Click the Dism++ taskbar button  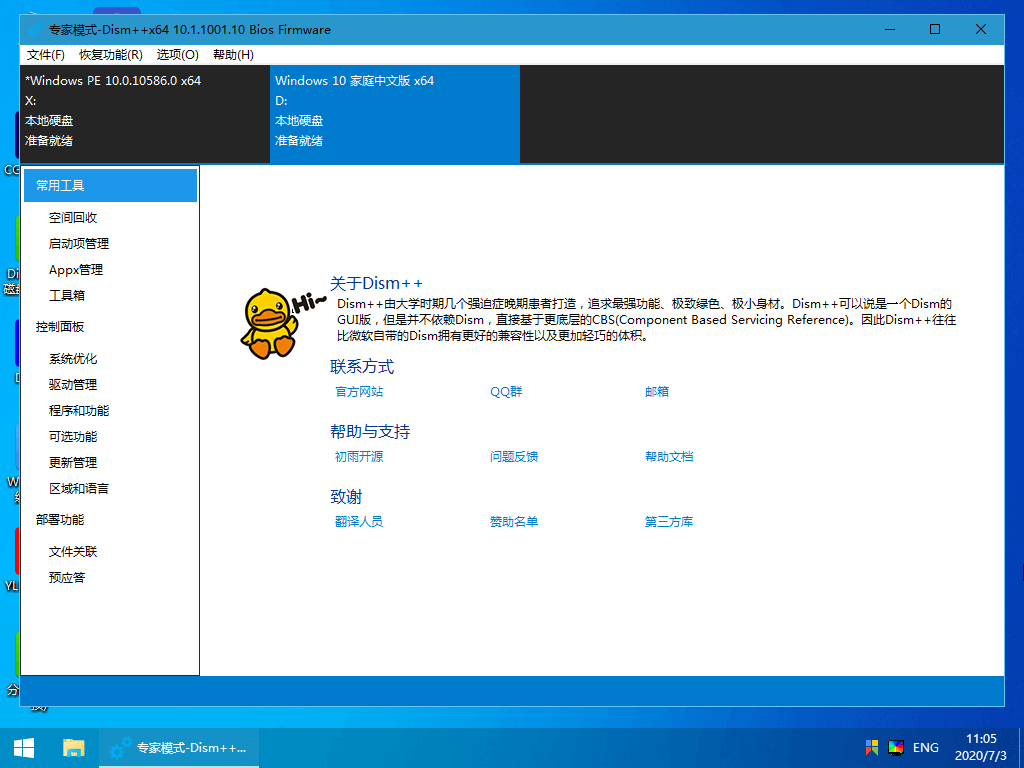pos(180,748)
